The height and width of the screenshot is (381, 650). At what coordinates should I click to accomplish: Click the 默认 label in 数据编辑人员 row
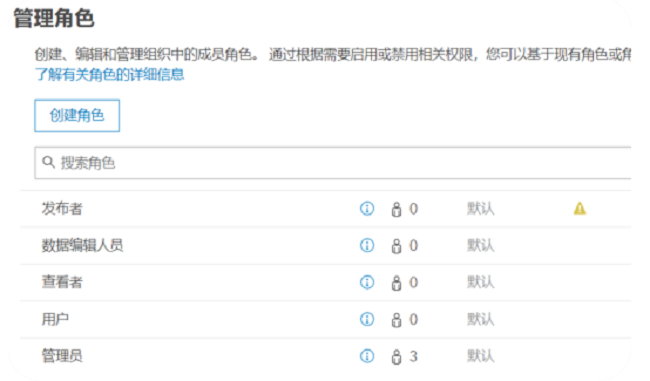click(x=481, y=245)
